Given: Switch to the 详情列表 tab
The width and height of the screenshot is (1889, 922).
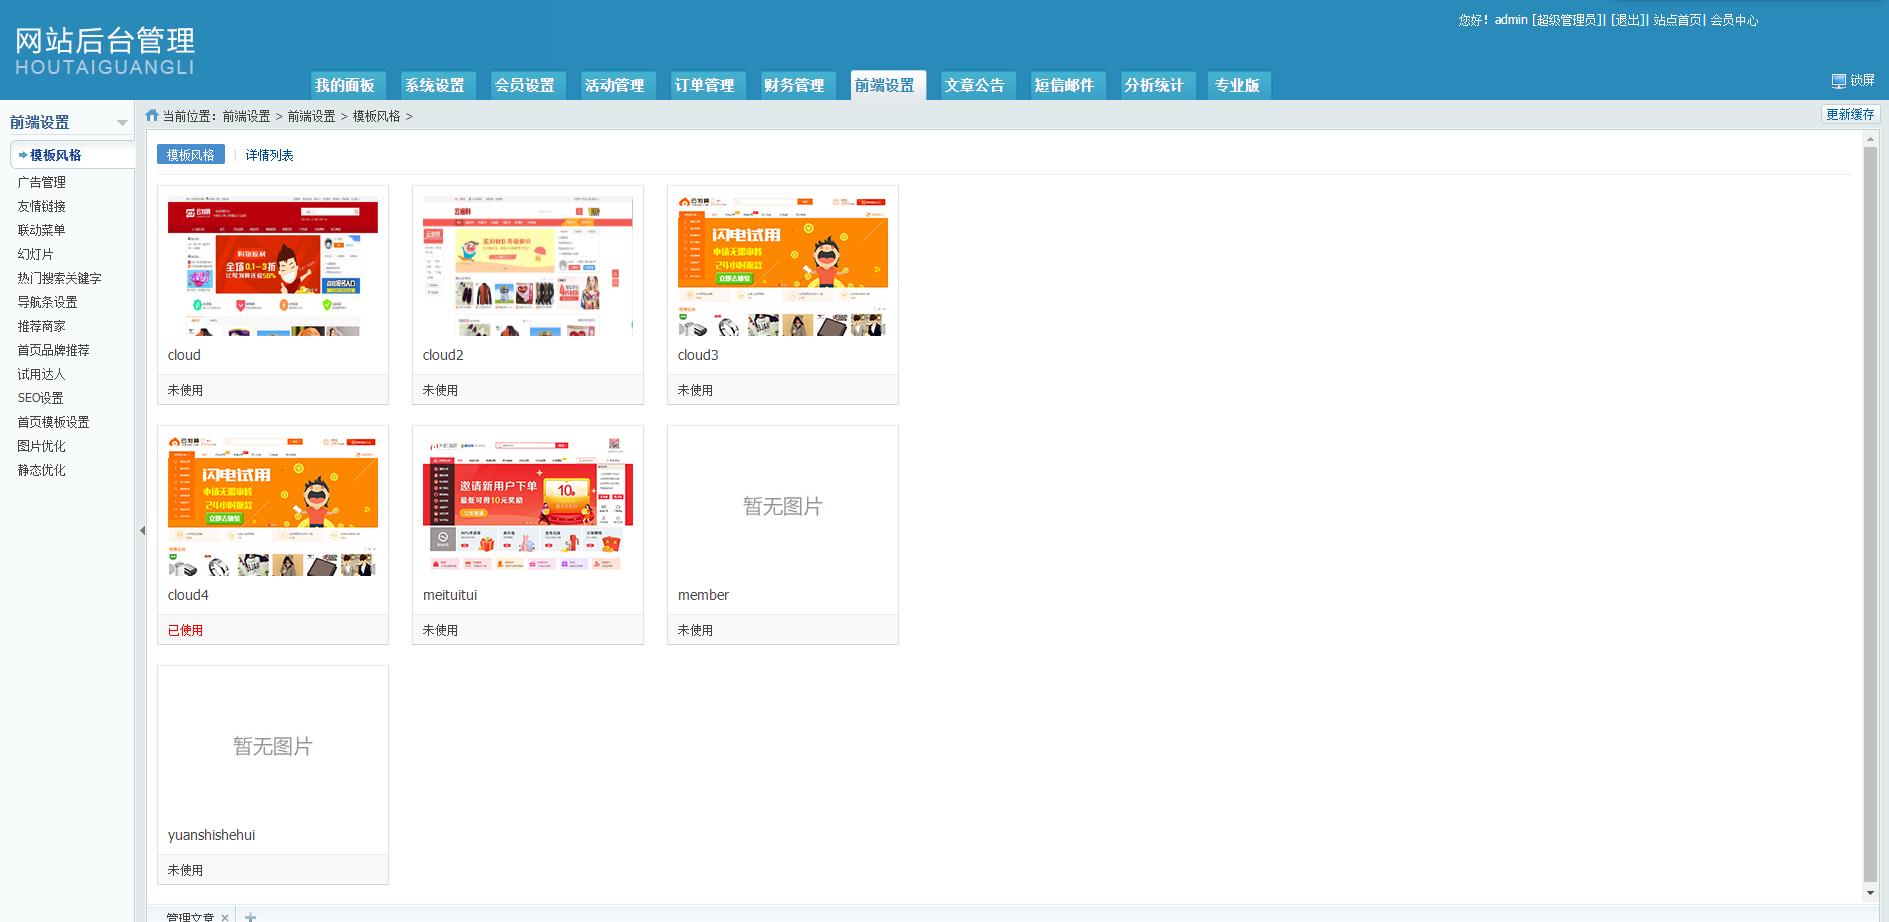Looking at the screenshot, I should pos(269,155).
